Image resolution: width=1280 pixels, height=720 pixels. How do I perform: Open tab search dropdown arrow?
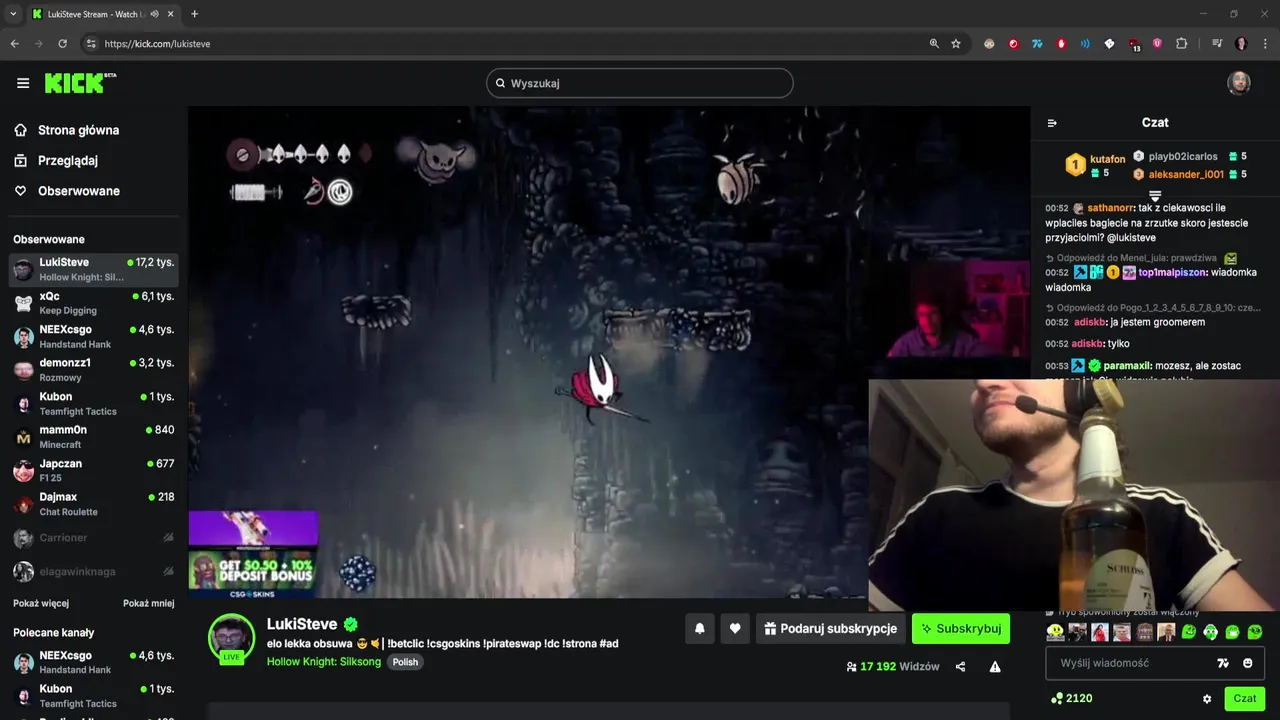(13, 14)
